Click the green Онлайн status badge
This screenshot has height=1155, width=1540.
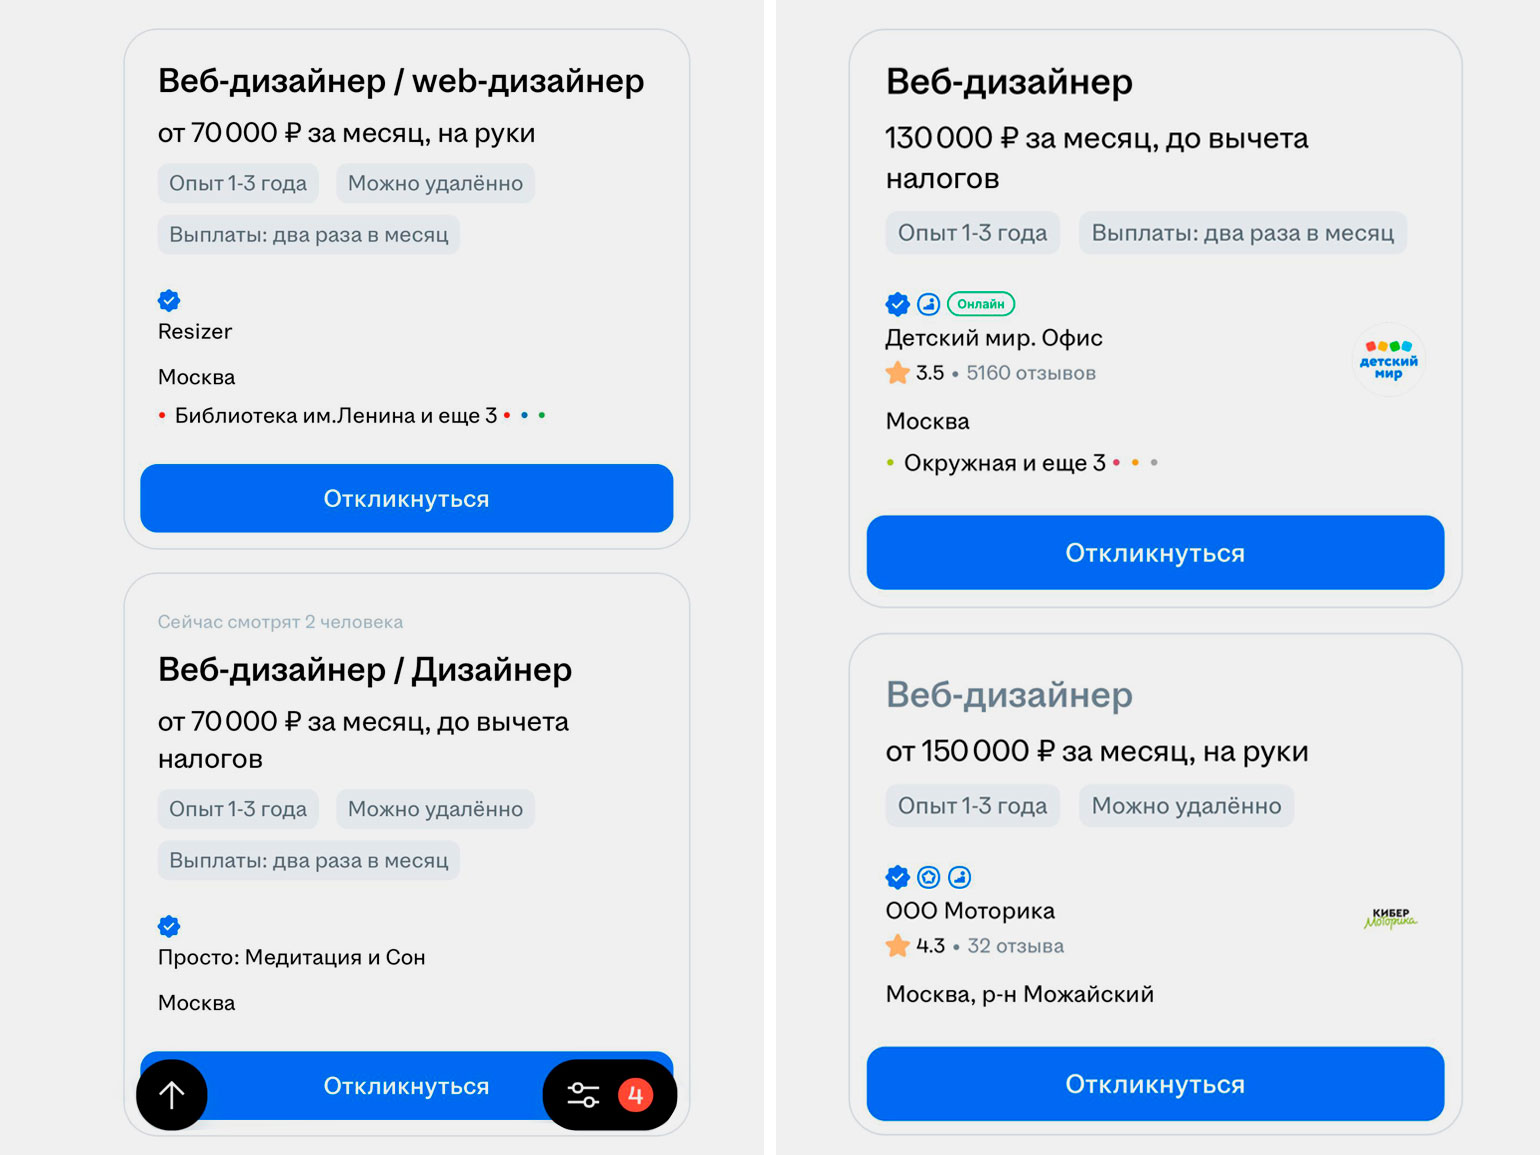point(980,304)
